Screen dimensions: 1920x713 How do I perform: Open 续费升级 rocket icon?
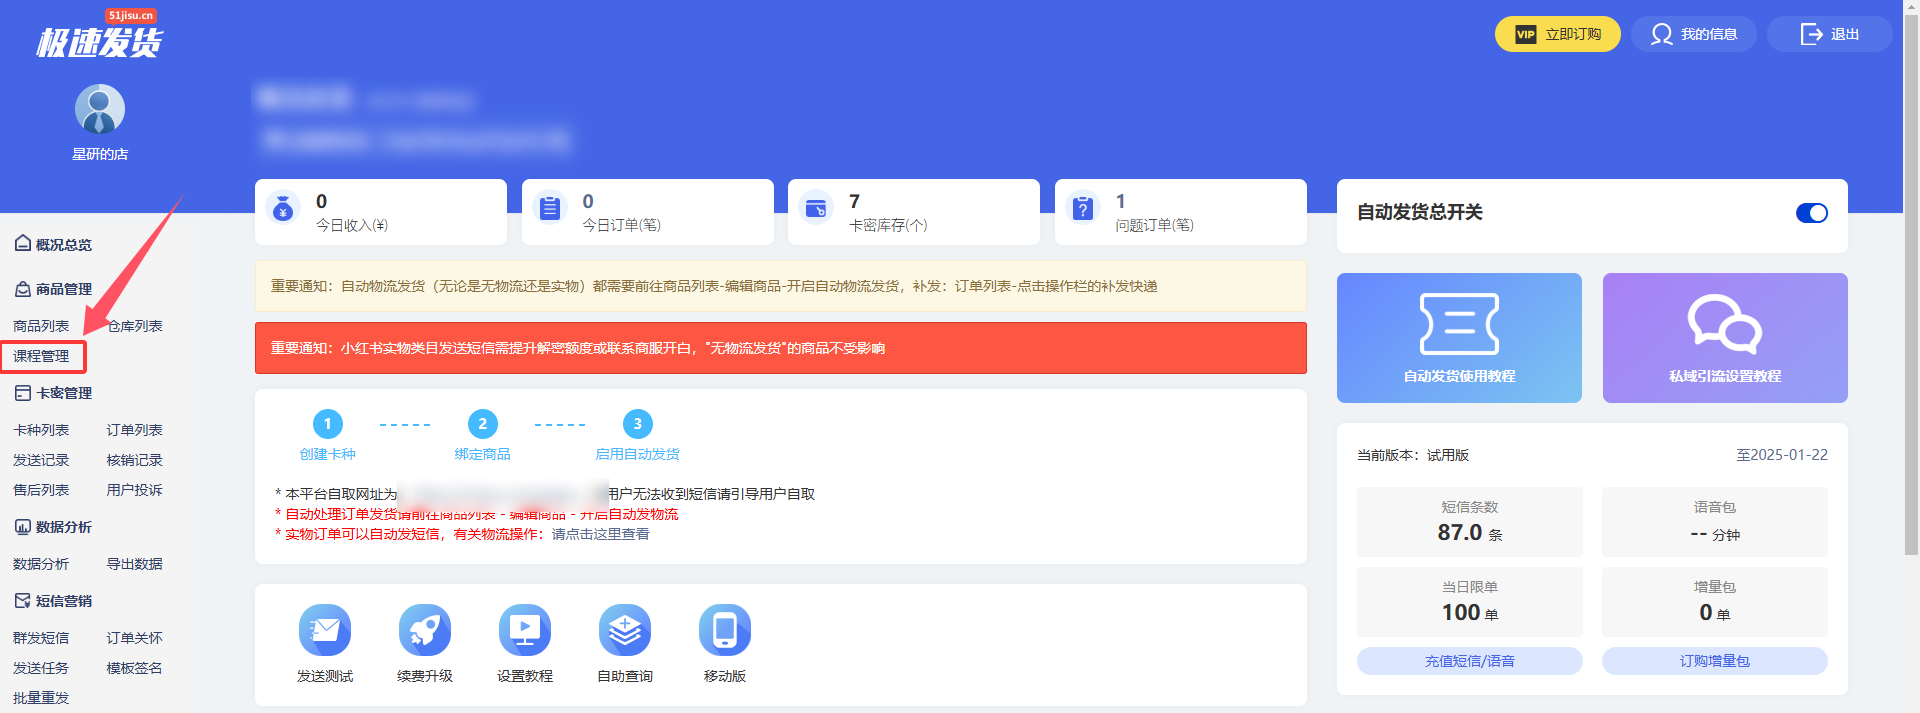pyautogui.click(x=425, y=630)
